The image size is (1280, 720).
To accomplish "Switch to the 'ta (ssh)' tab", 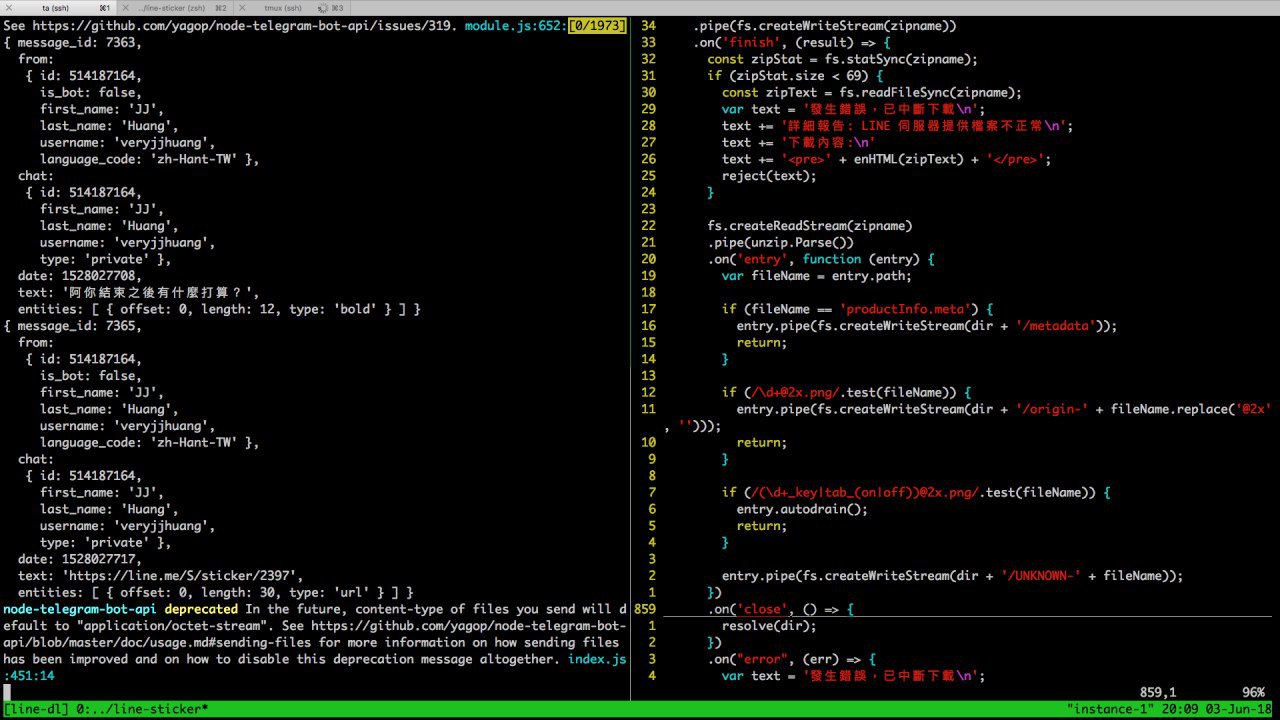I will [54, 8].
